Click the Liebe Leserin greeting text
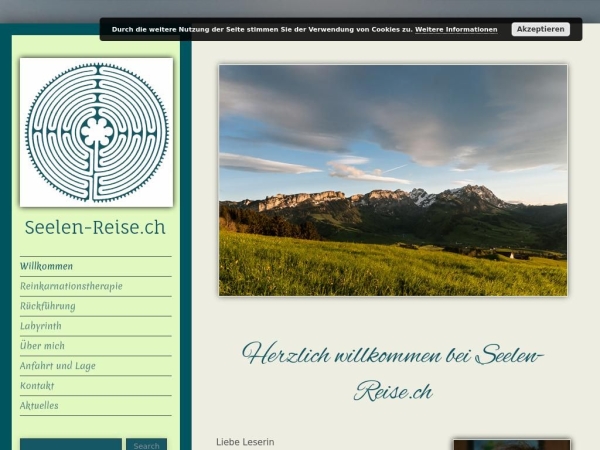 point(245,442)
